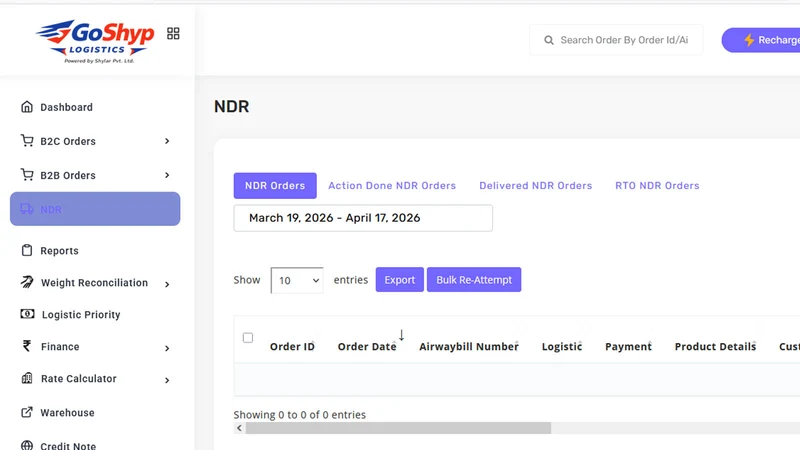Screen dimensions: 800x450
Task: Sort by the Order Date arrow
Action: (402, 335)
